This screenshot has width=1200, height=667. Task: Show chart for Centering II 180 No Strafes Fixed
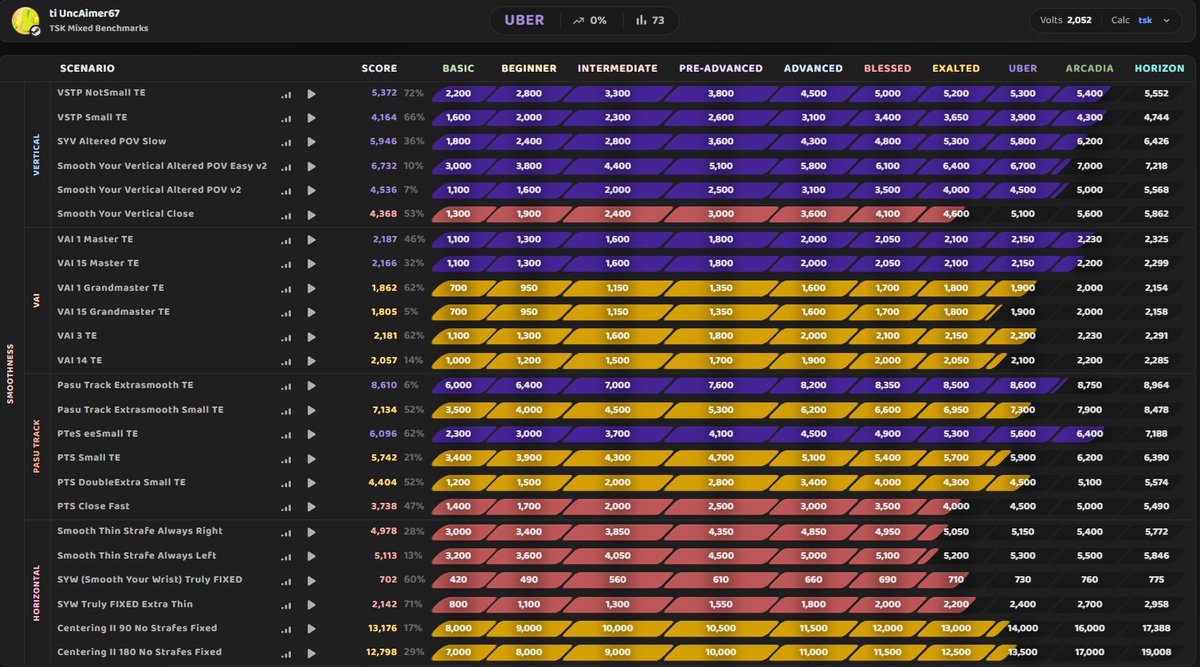coord(286,652)
